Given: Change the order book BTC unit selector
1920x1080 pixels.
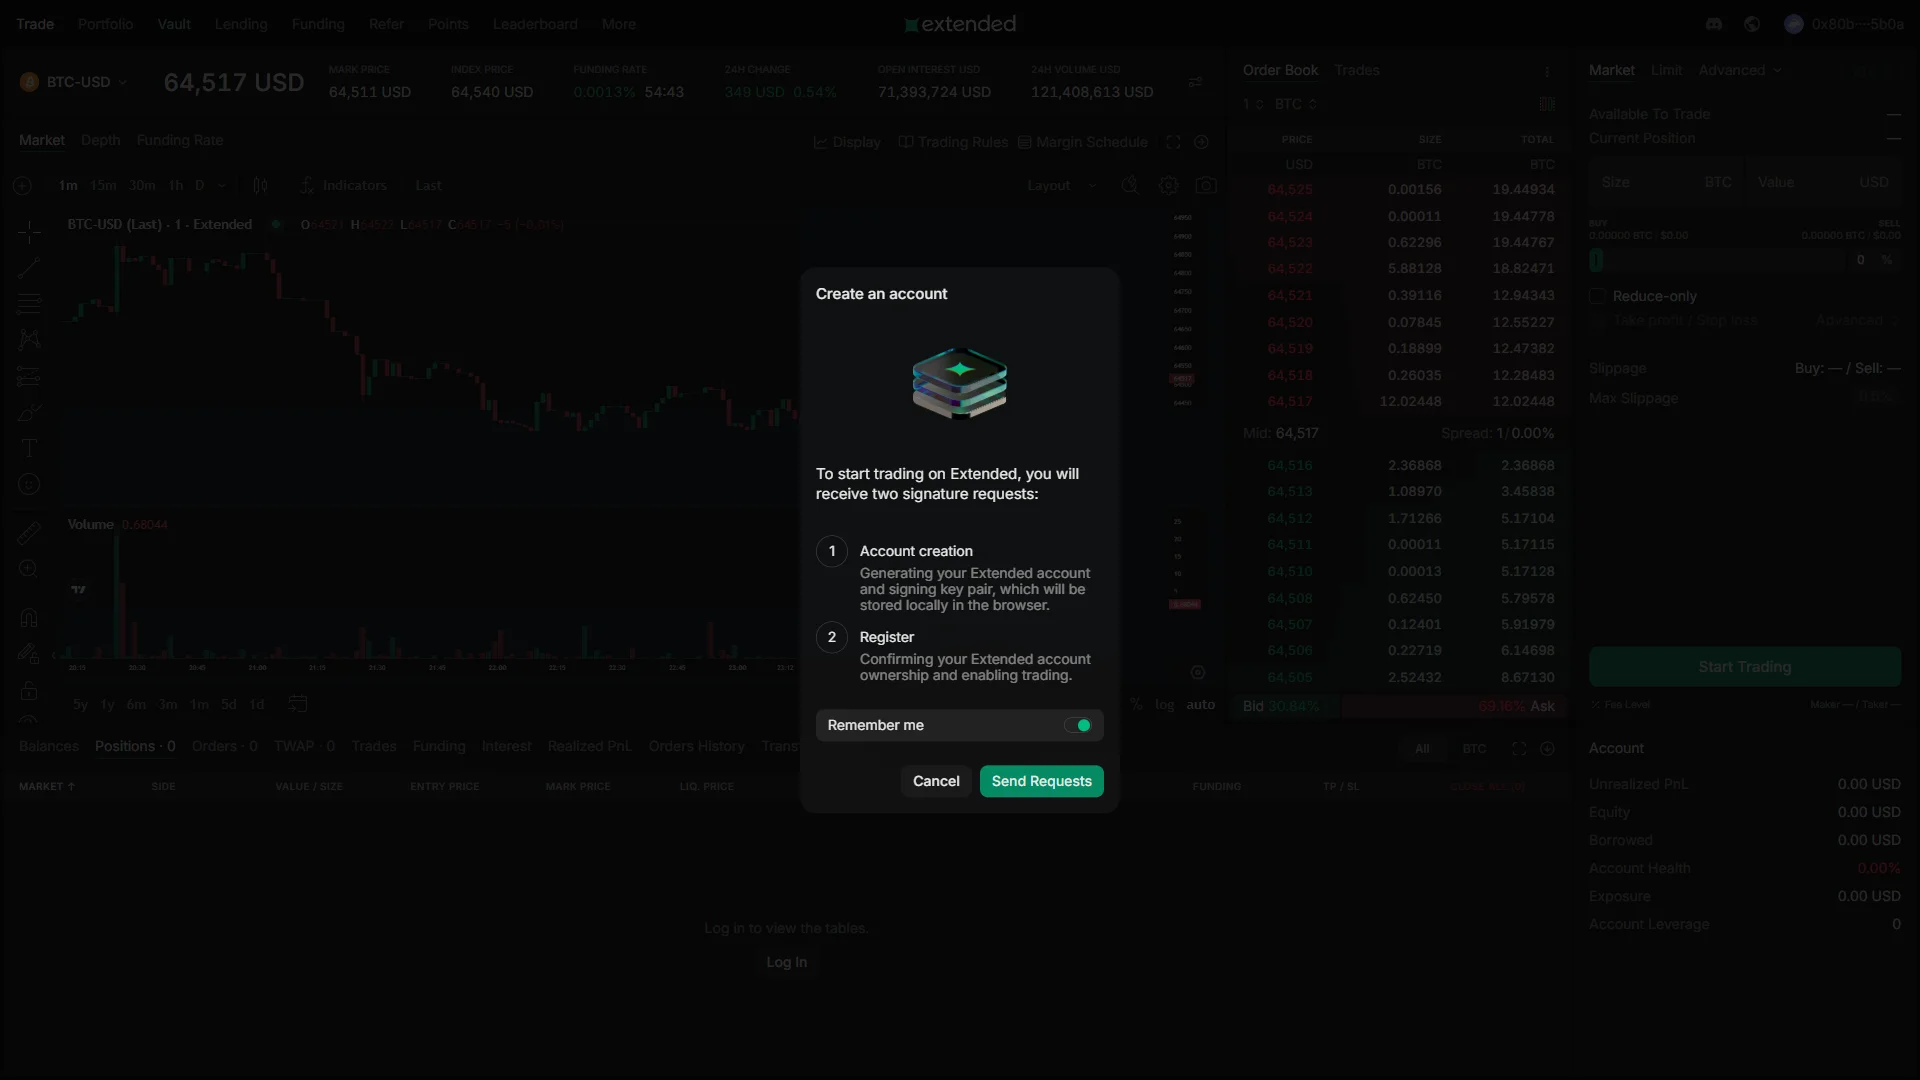Looking at the screenshot, I should (1296, 104).
